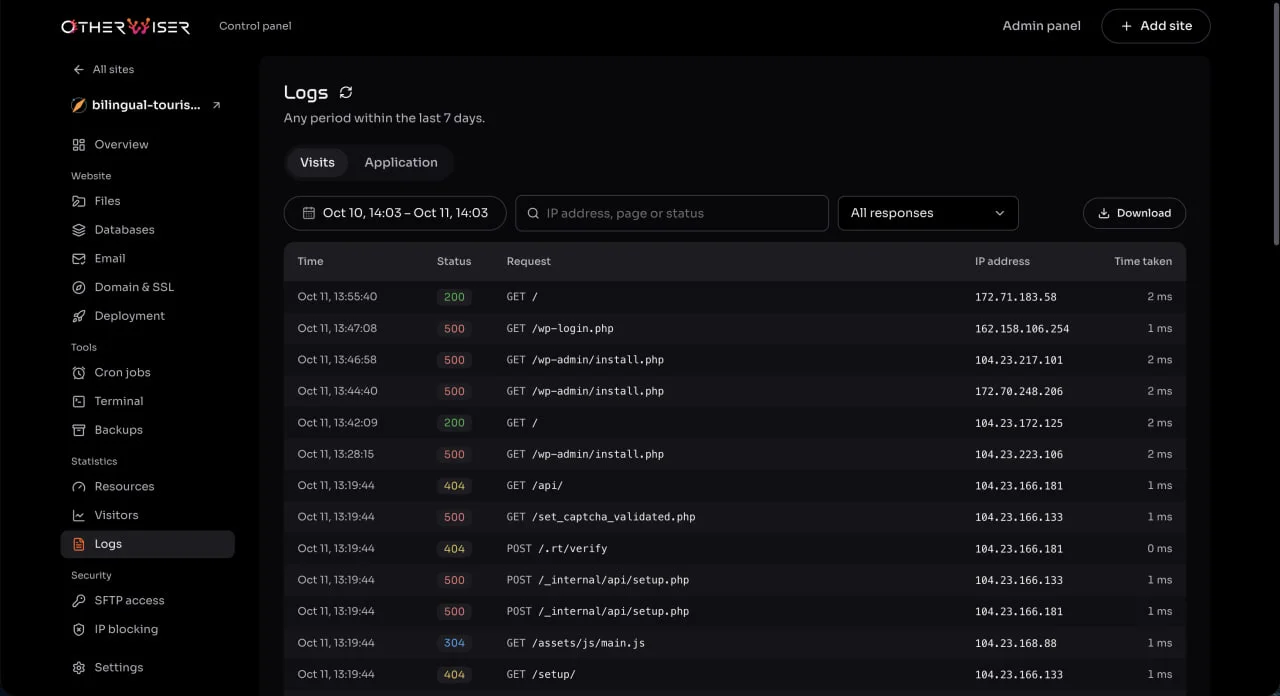Refresh logs with the reload icon
This screenshot has height=696, width=1280.
pyautogui.click(x=346, y=92)
